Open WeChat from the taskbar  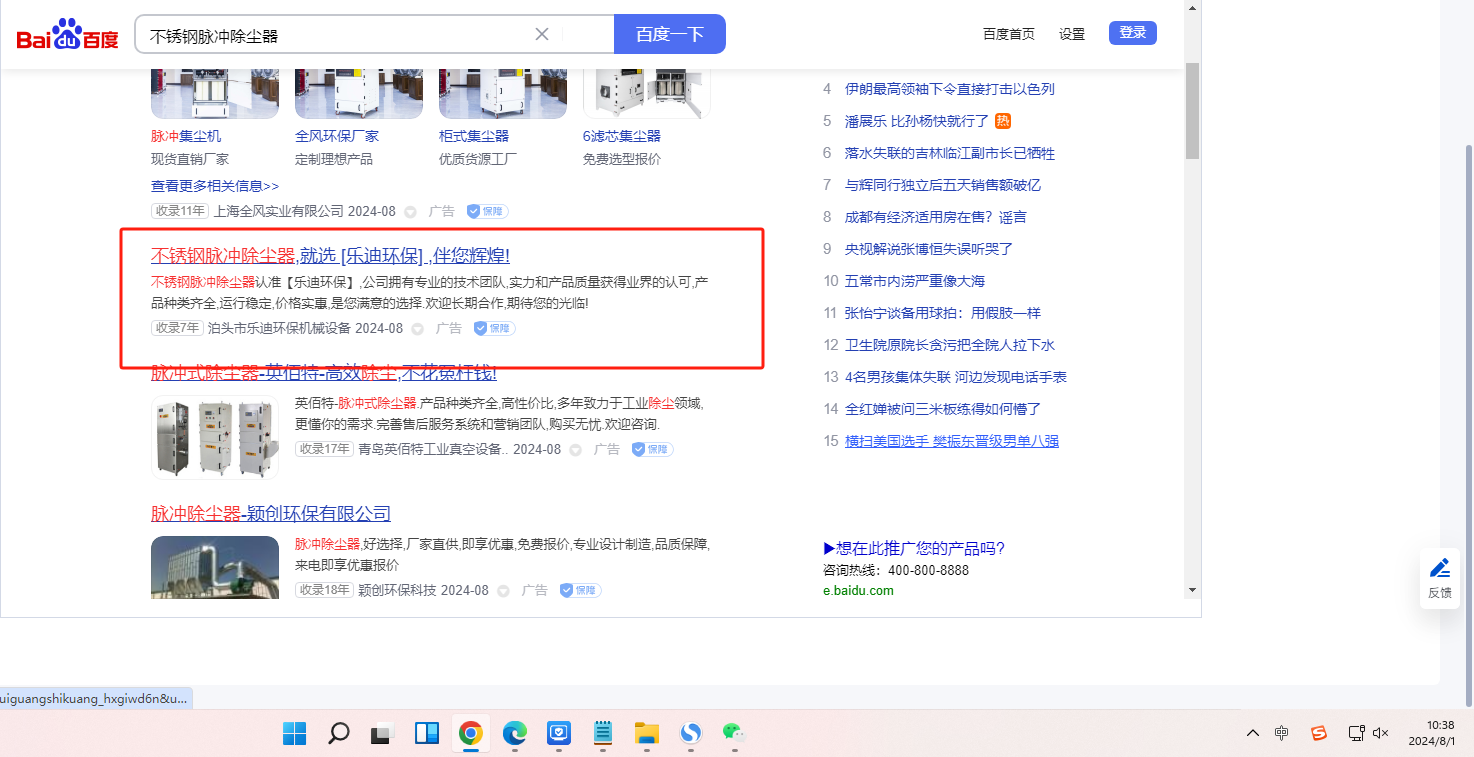(x=735, y=734)
